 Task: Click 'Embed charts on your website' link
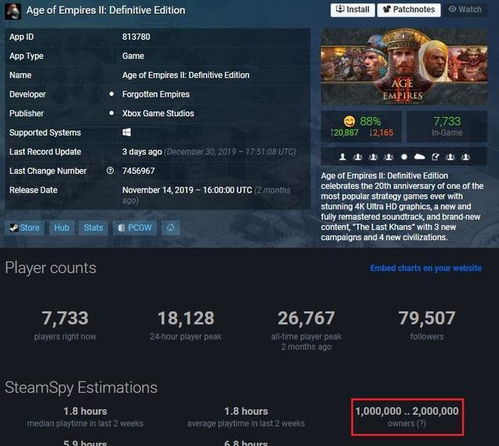(x=426, y=268)
